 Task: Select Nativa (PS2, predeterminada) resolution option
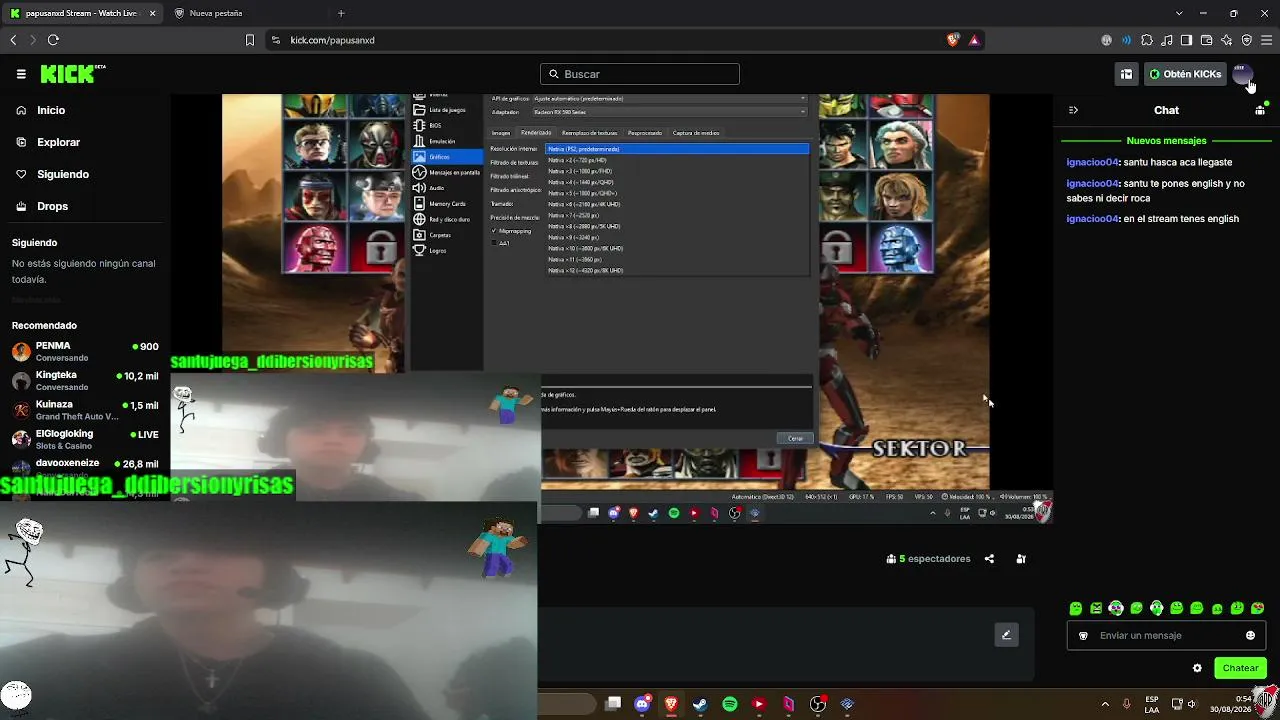pos(677,149)
